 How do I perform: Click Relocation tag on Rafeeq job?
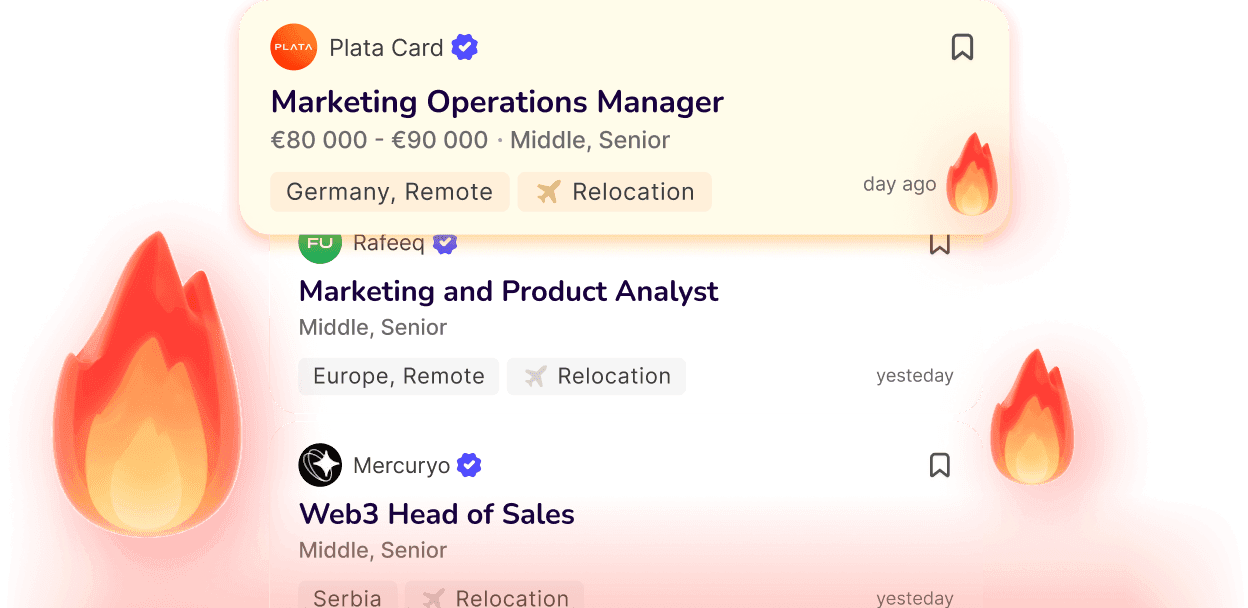[x=596, y=376]
